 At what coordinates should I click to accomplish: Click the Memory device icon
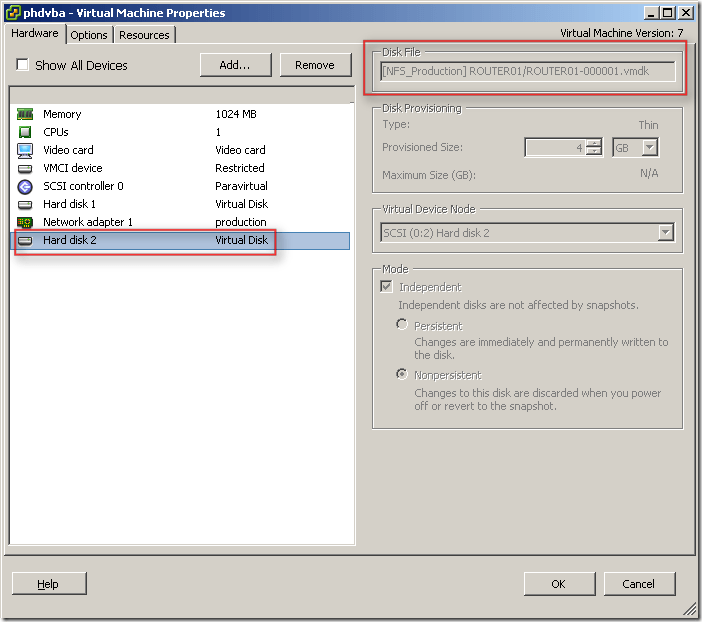click(25, 114)
